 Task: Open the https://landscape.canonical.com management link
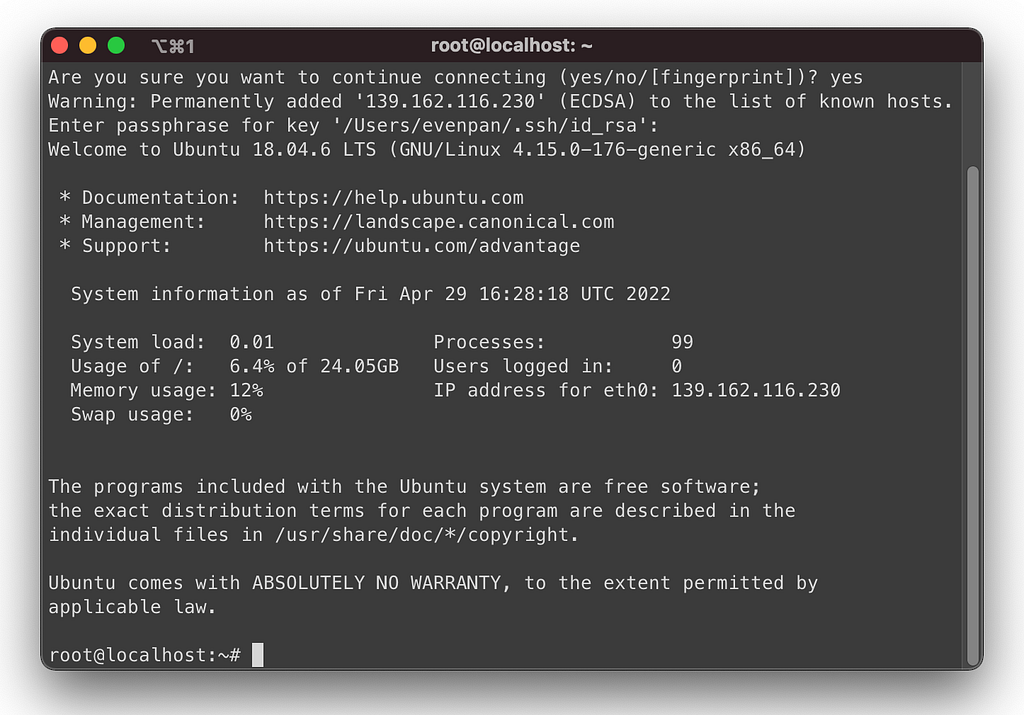[438, 221]
